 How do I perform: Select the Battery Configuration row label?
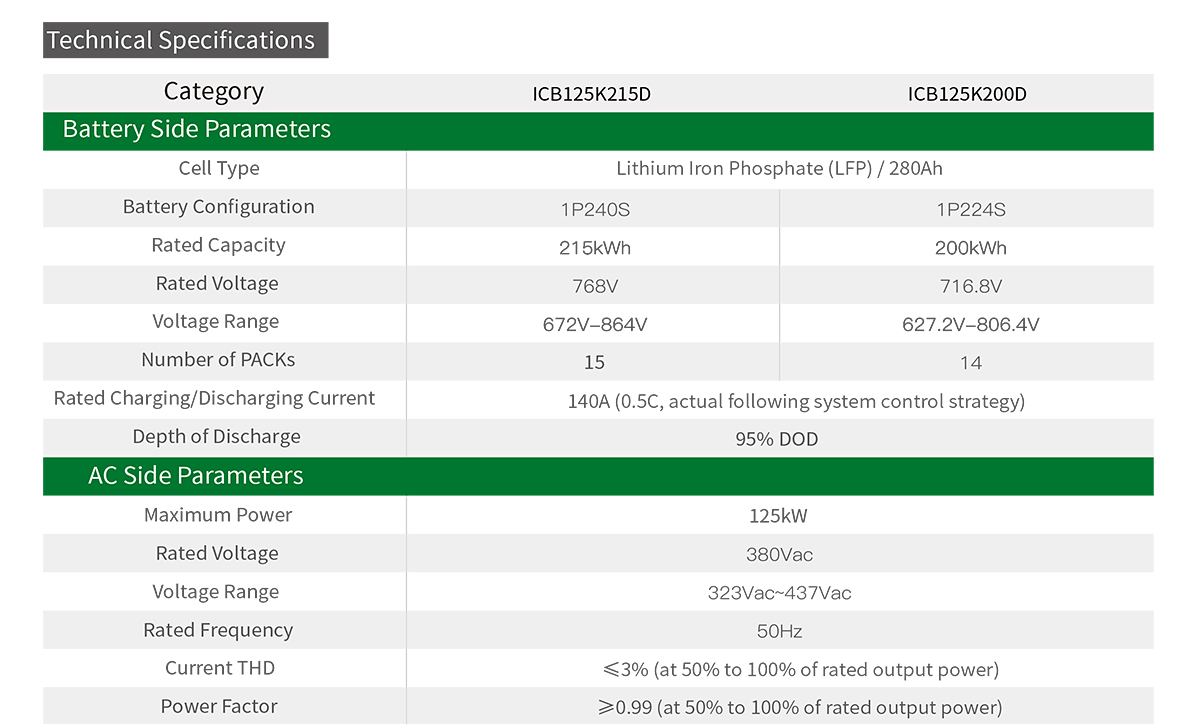pyautogui.click(x=219, y=207)
